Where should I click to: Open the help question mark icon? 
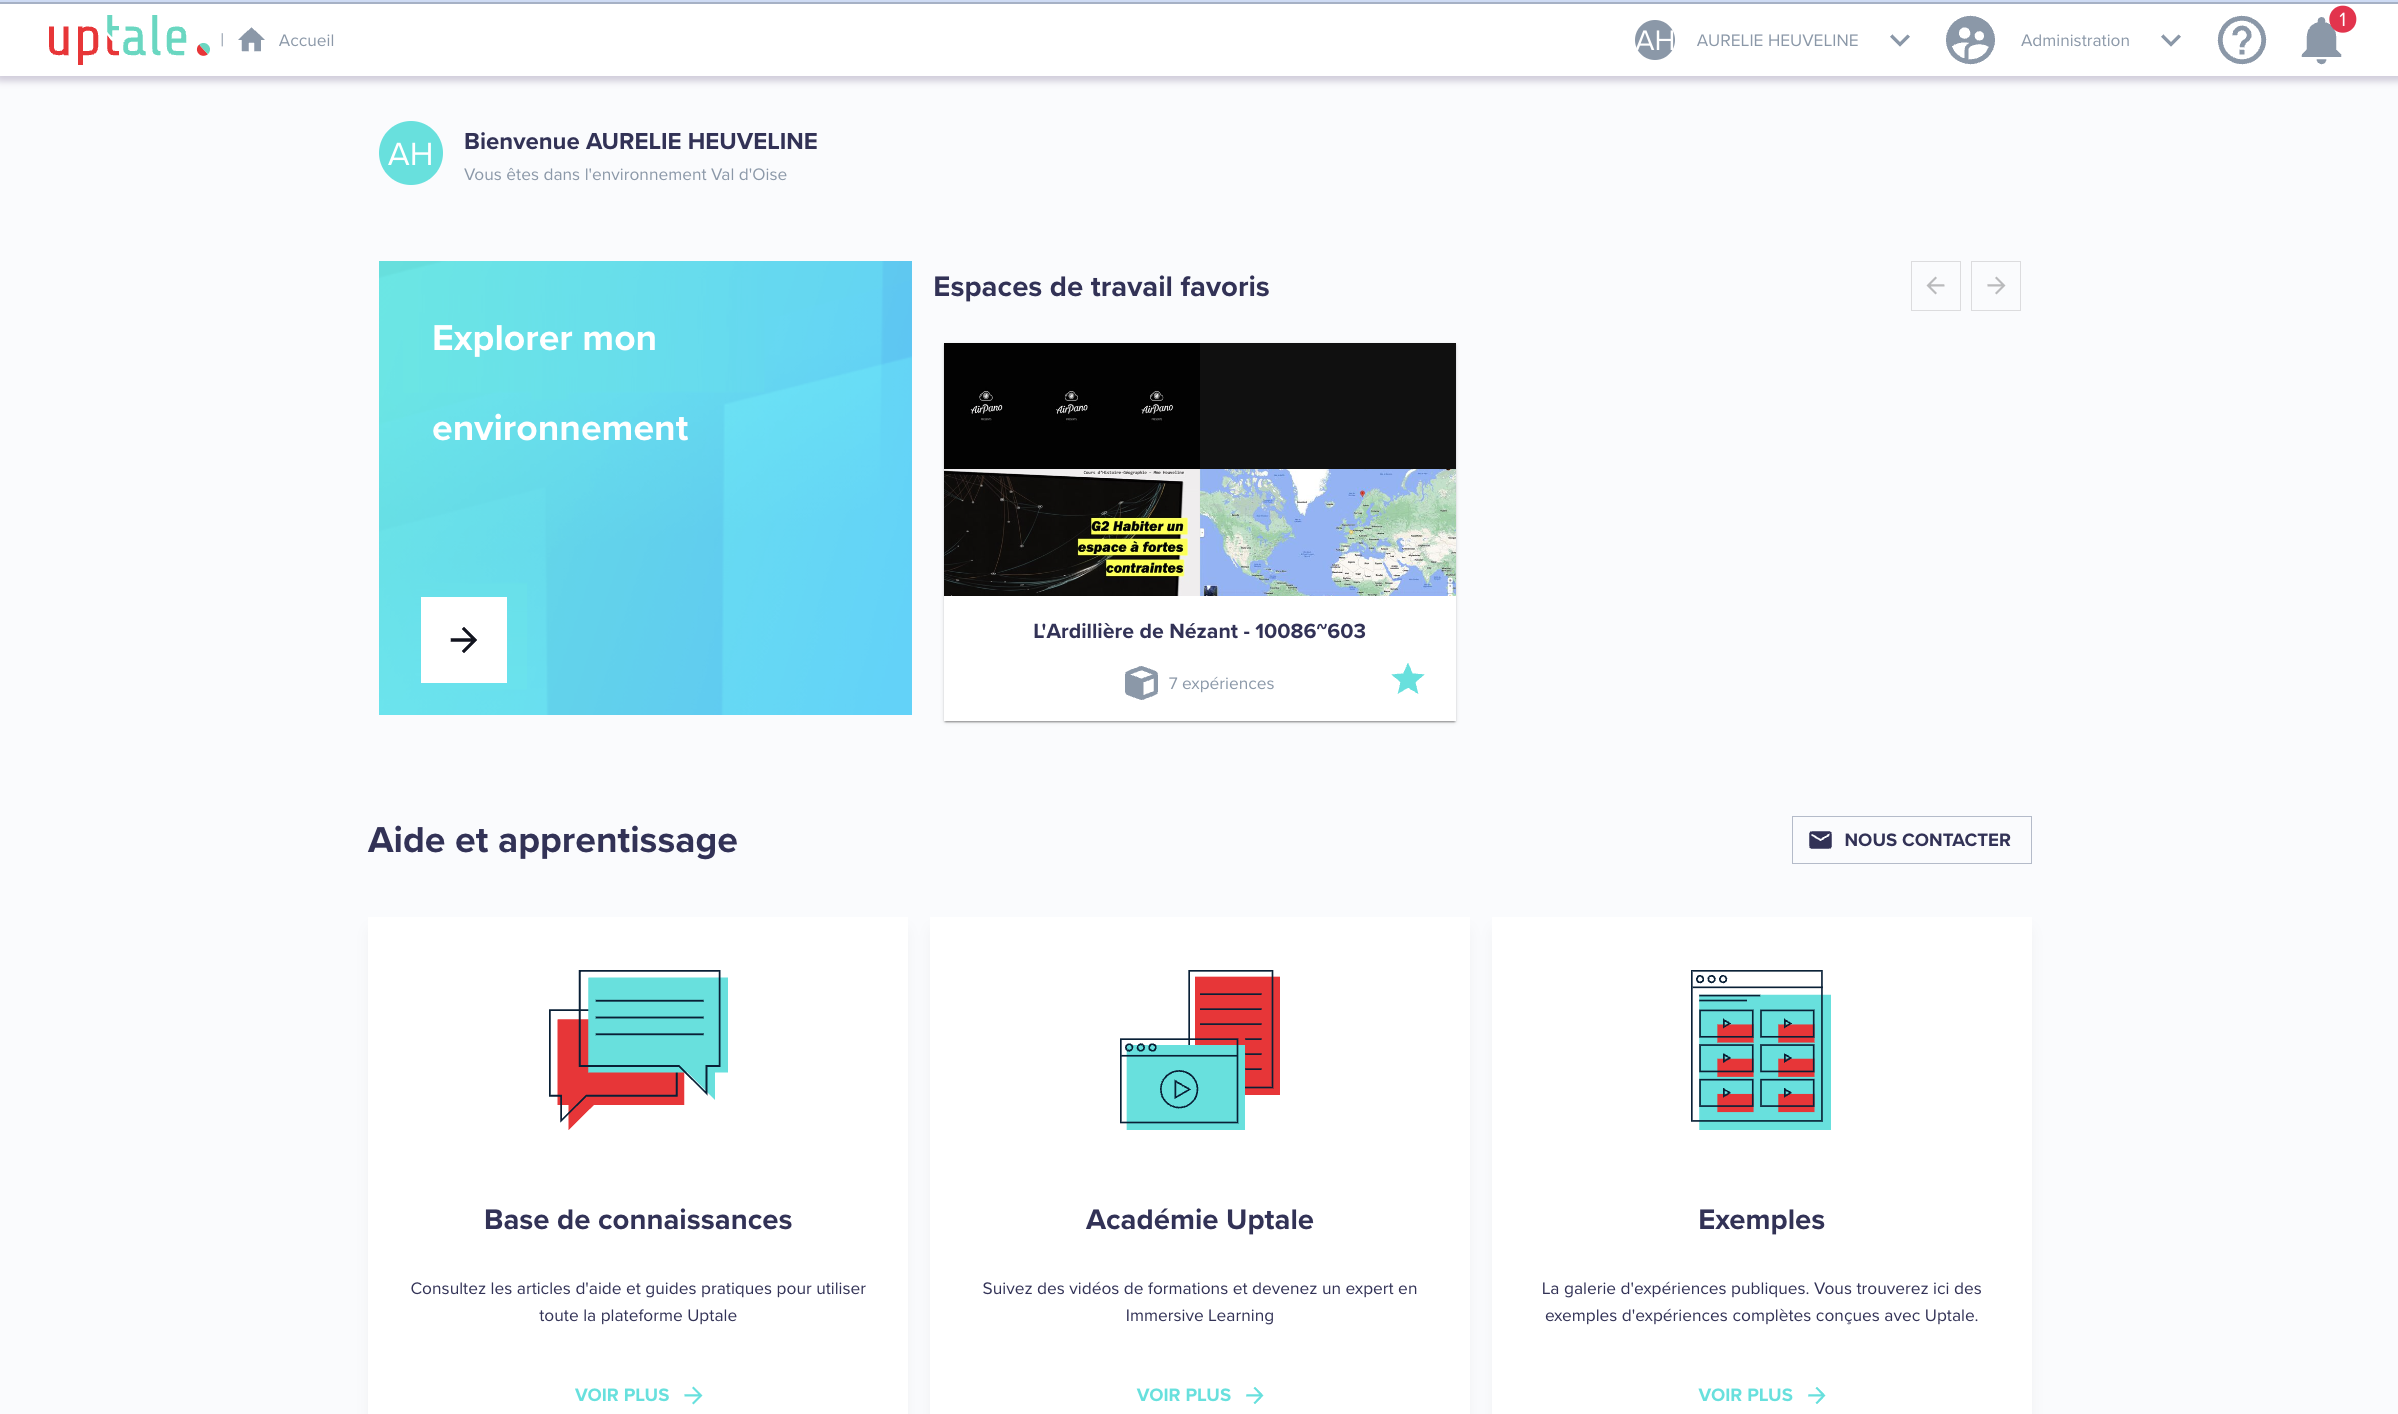[2241, 41]
